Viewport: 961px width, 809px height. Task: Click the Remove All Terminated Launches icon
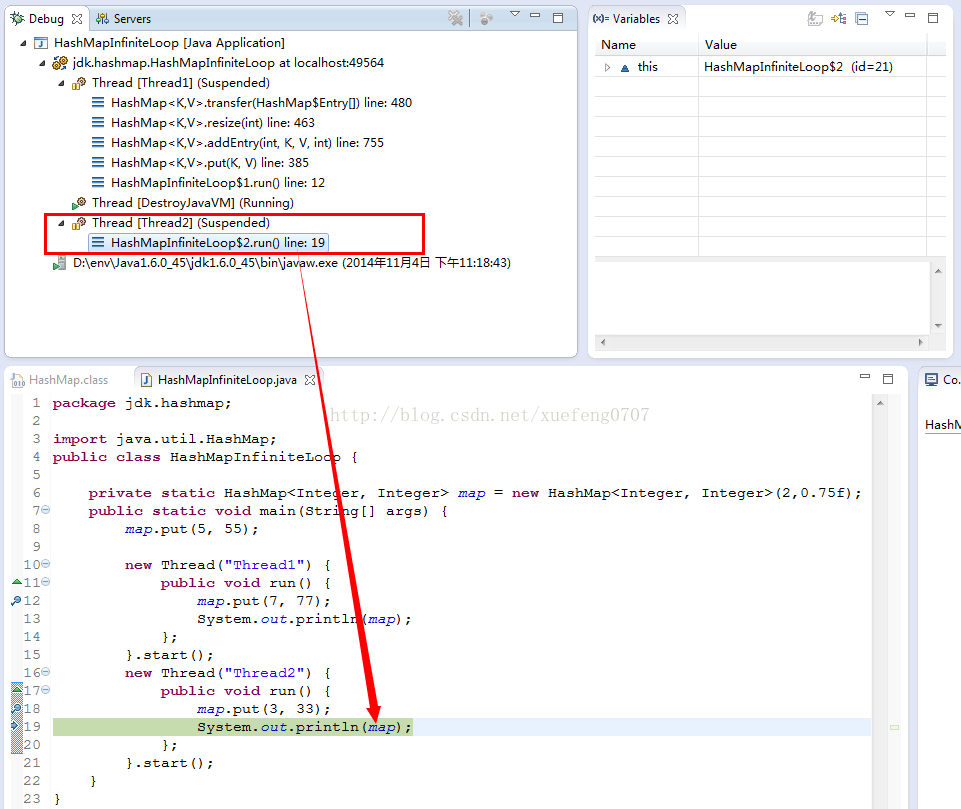pyautogui.click(x=455, y=18)
